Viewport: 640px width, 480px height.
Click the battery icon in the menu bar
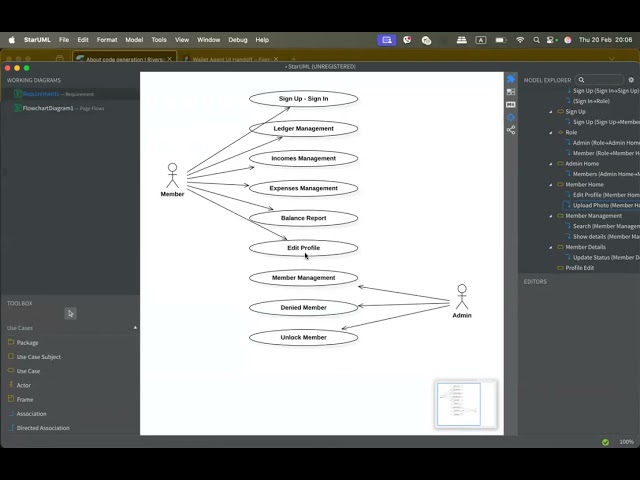coord(501,40)
